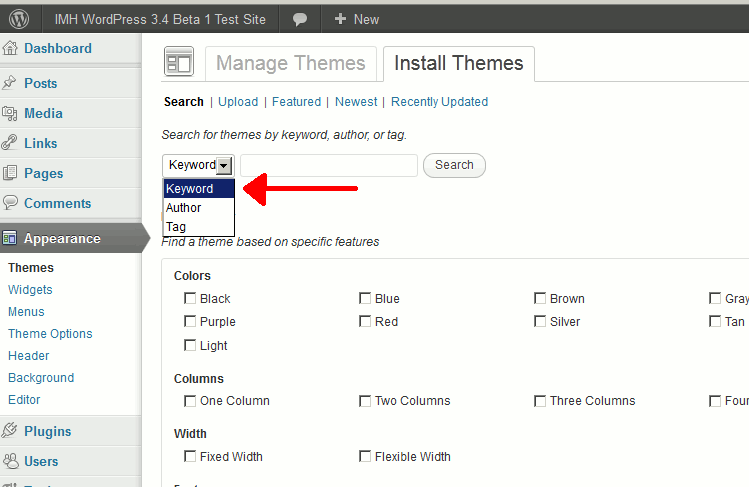The width and height of the screenshot is (749, 487).
Task: Open the comments bubble icon in toolbar
Action: (x=300, y=20)
